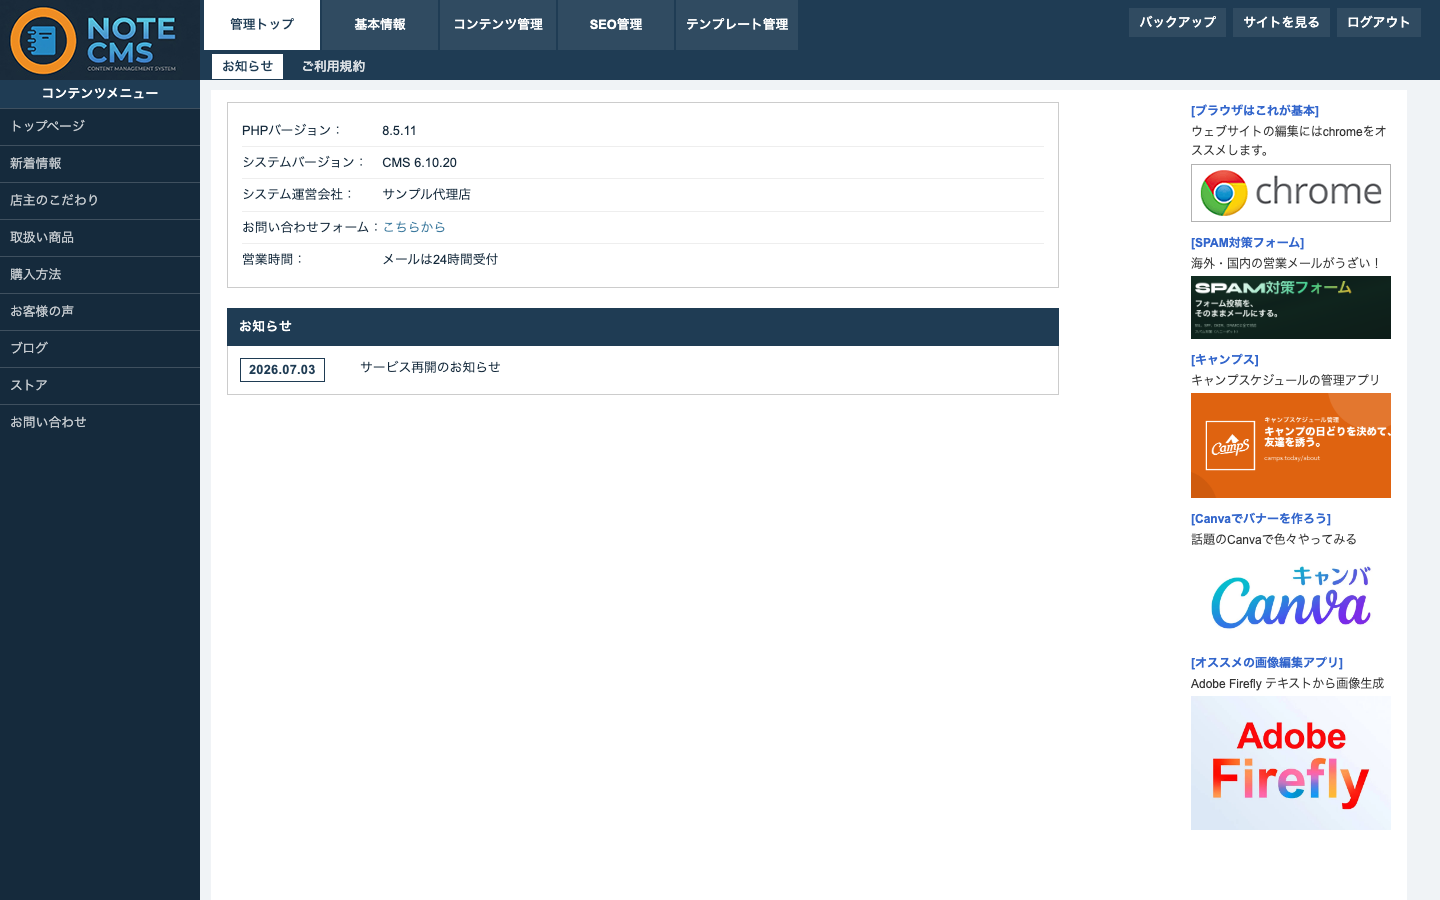Open the ご利用規約 sub-tab

pyautogui.click(x=334, y=66)
